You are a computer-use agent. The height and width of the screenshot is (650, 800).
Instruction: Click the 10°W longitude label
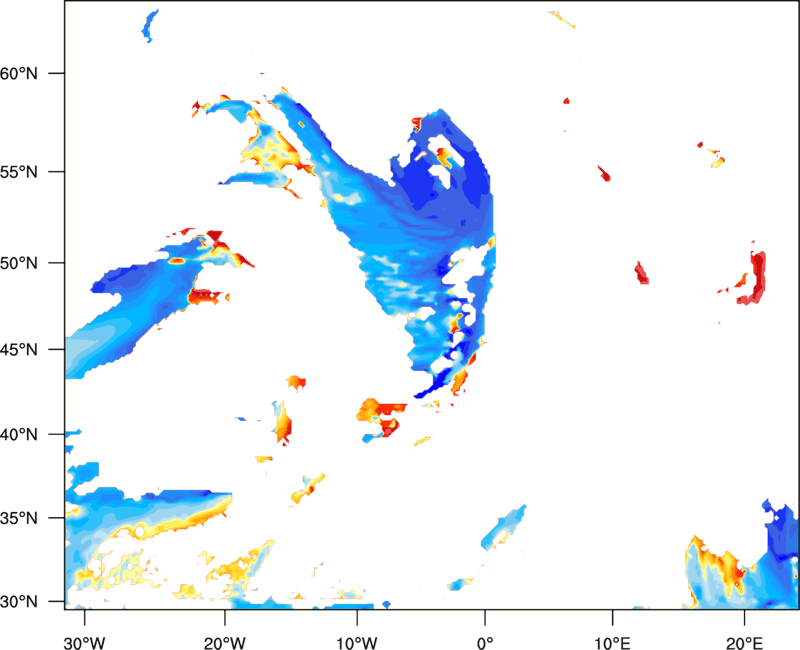[x=357, y=643]
